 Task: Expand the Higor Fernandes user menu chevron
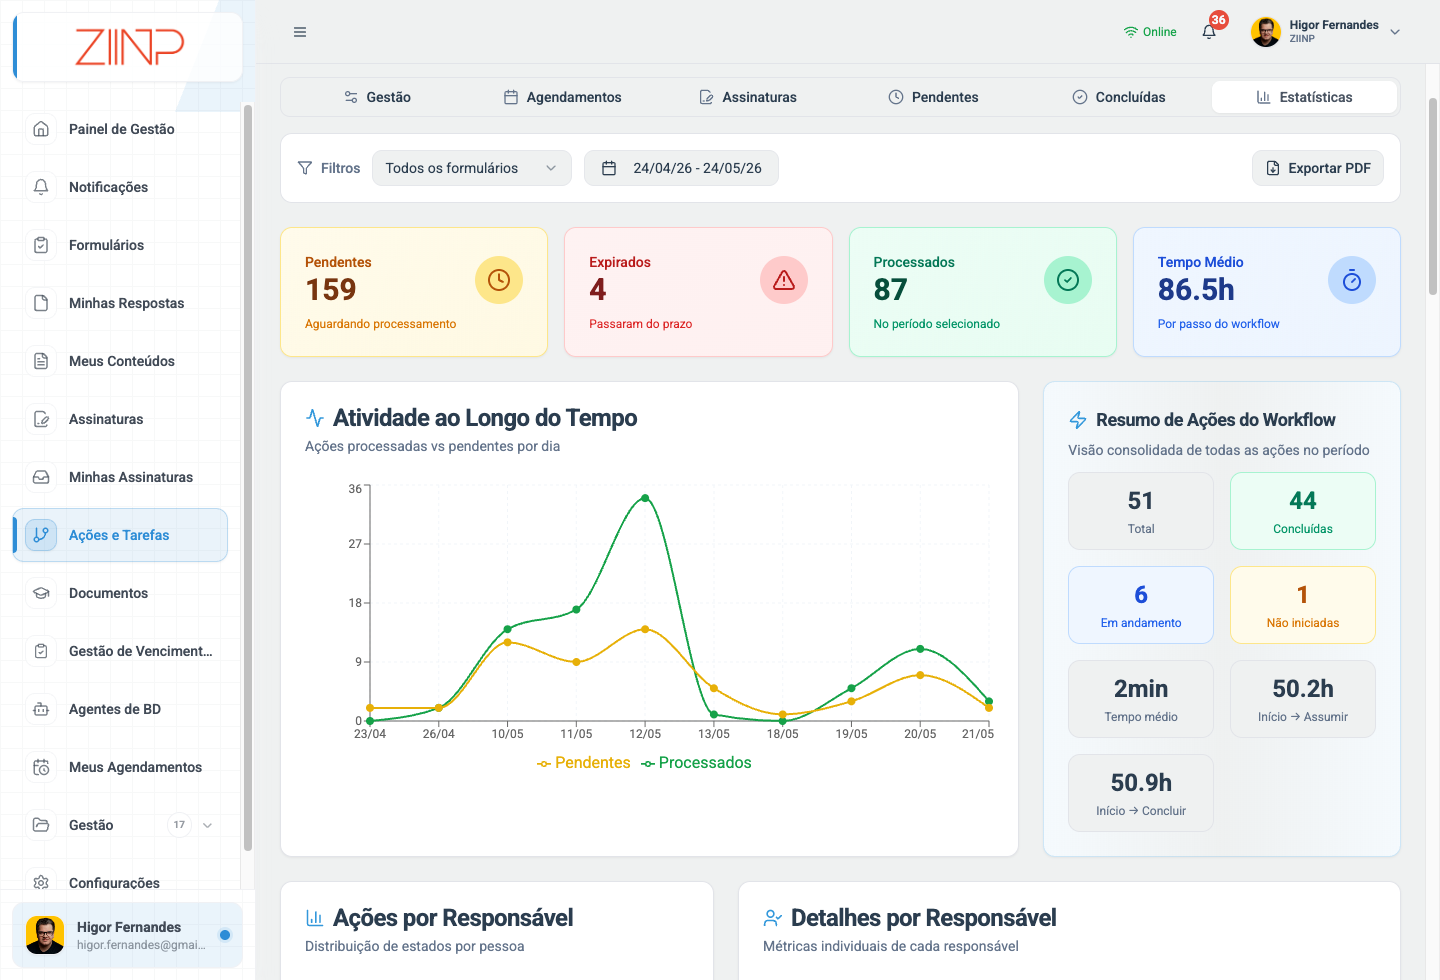[x=1395, y=32]
